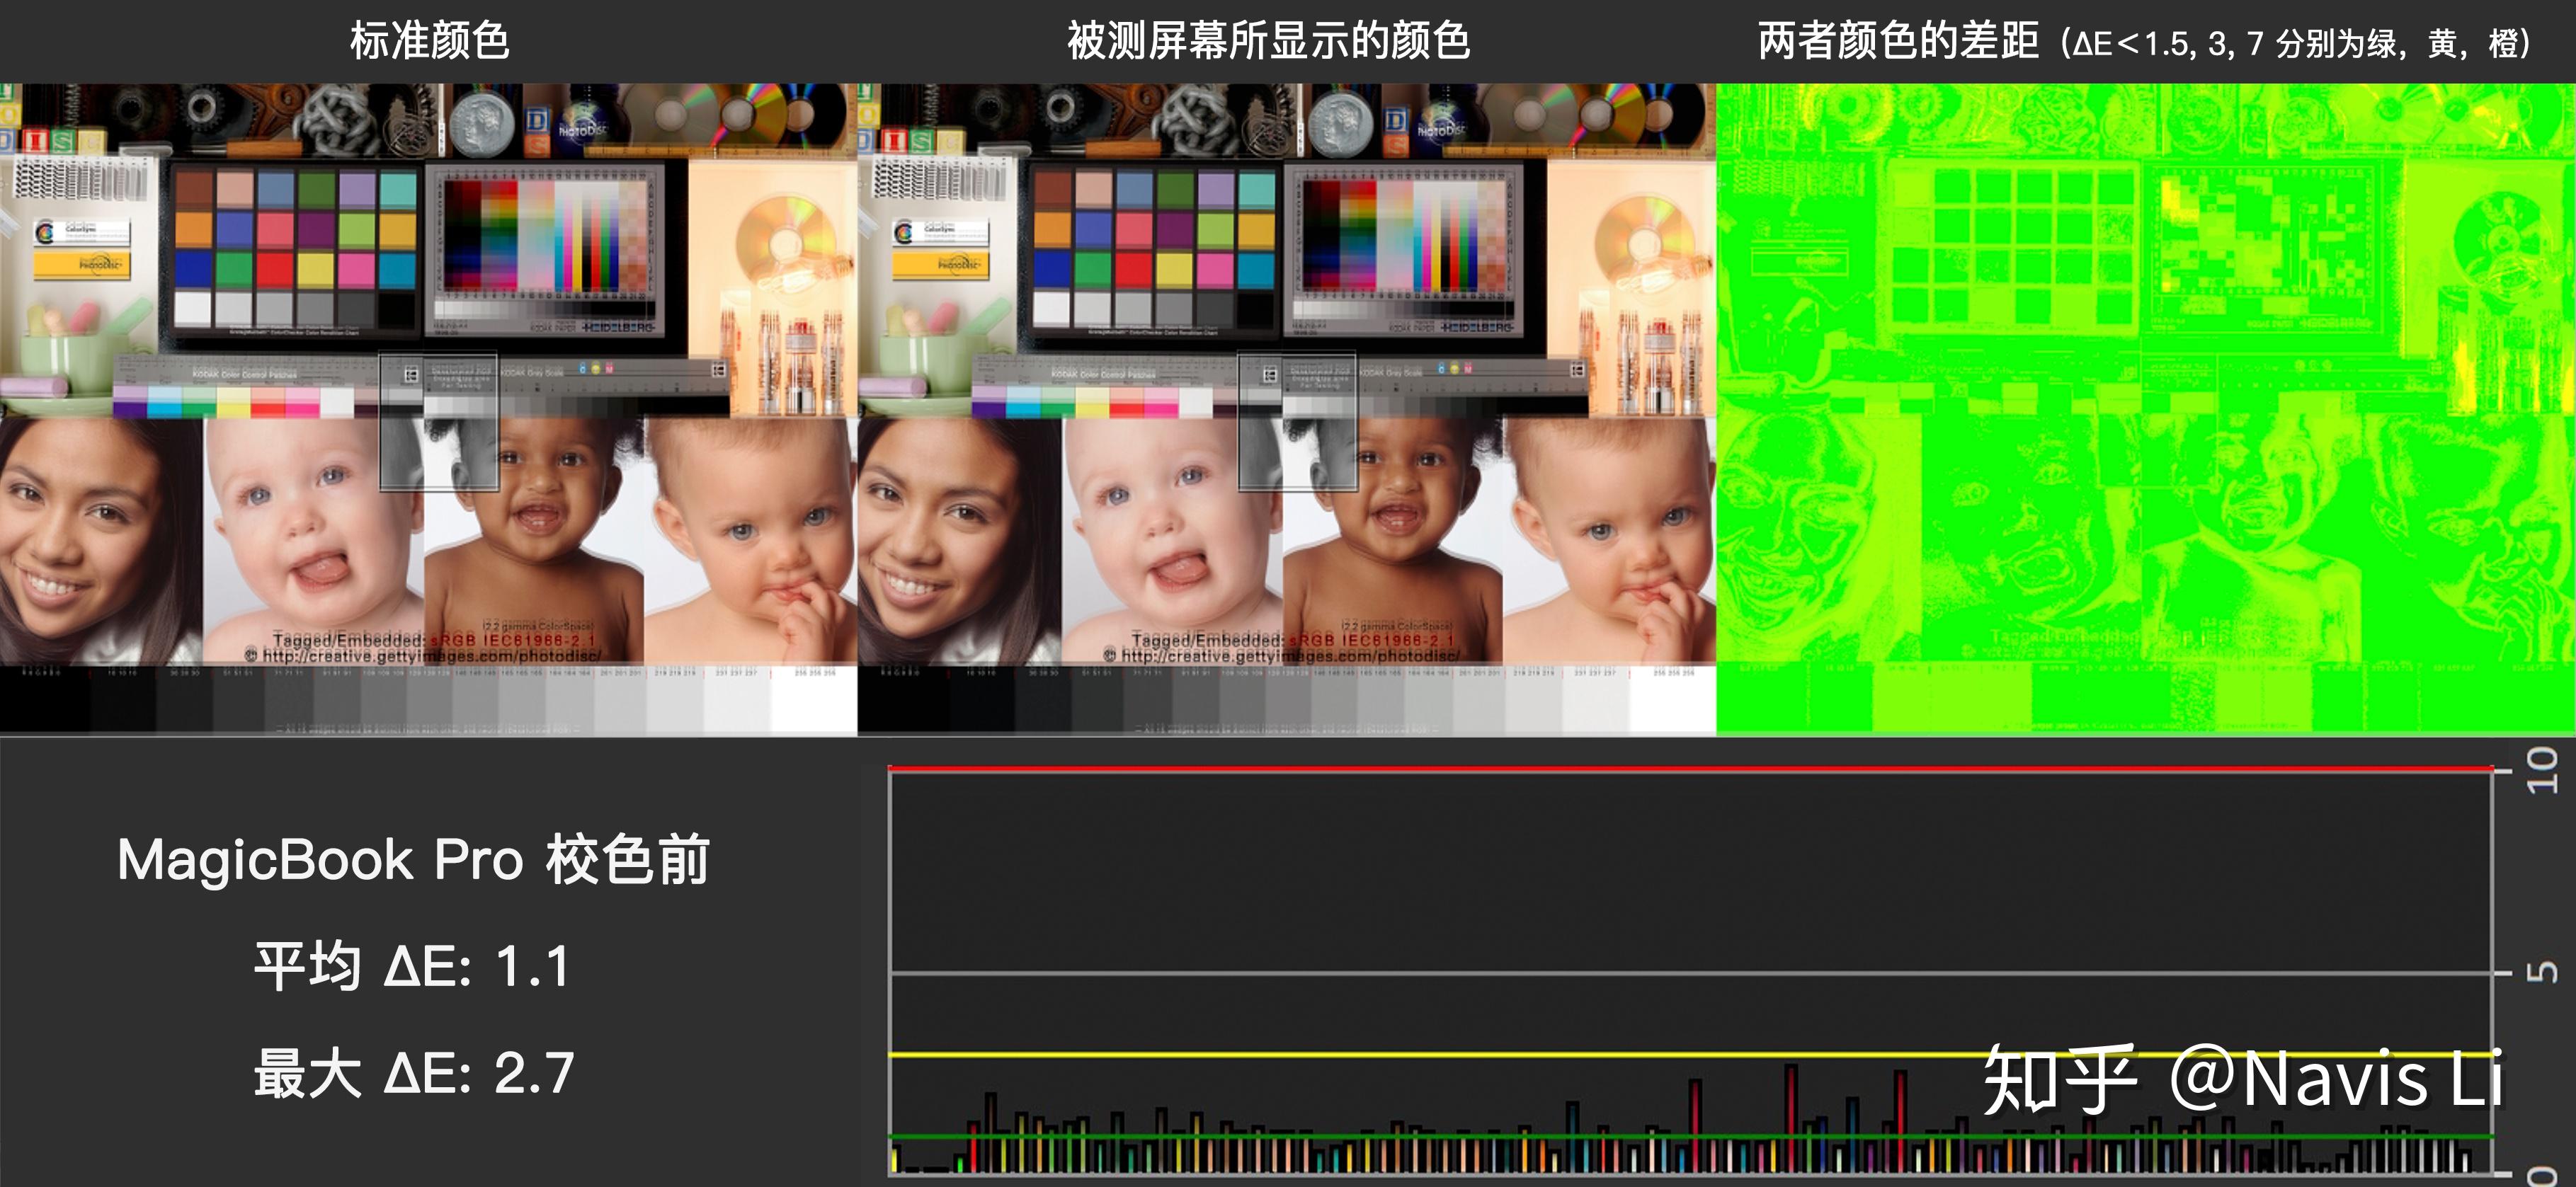This screenshot has height=1187, width=2576.
Task: Click the 两者颜色的差距 heading
Action: pos(1898,42)
